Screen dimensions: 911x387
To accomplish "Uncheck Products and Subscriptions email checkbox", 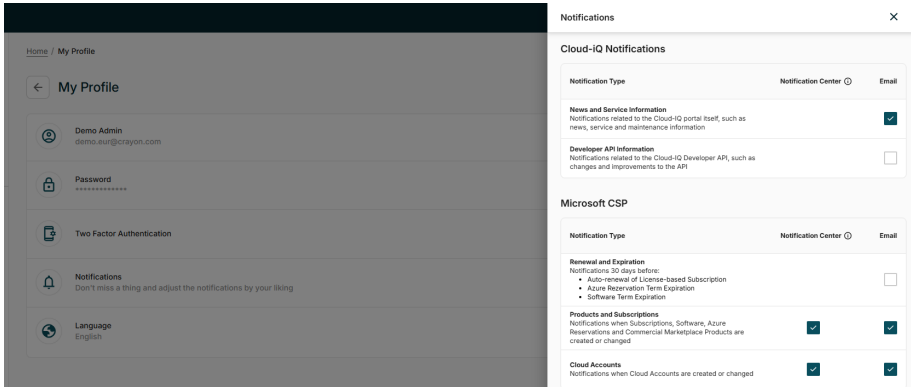I will click(890, 328).
